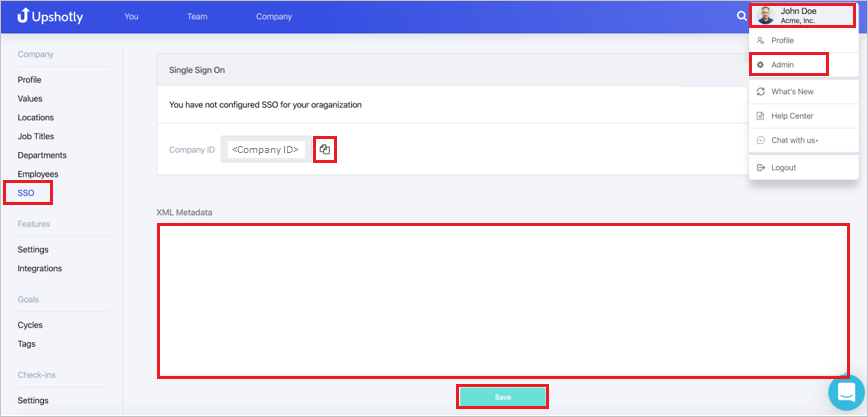Select Chat with us menu entry
This screenshot has height=417, width=868.
[804, 140]
